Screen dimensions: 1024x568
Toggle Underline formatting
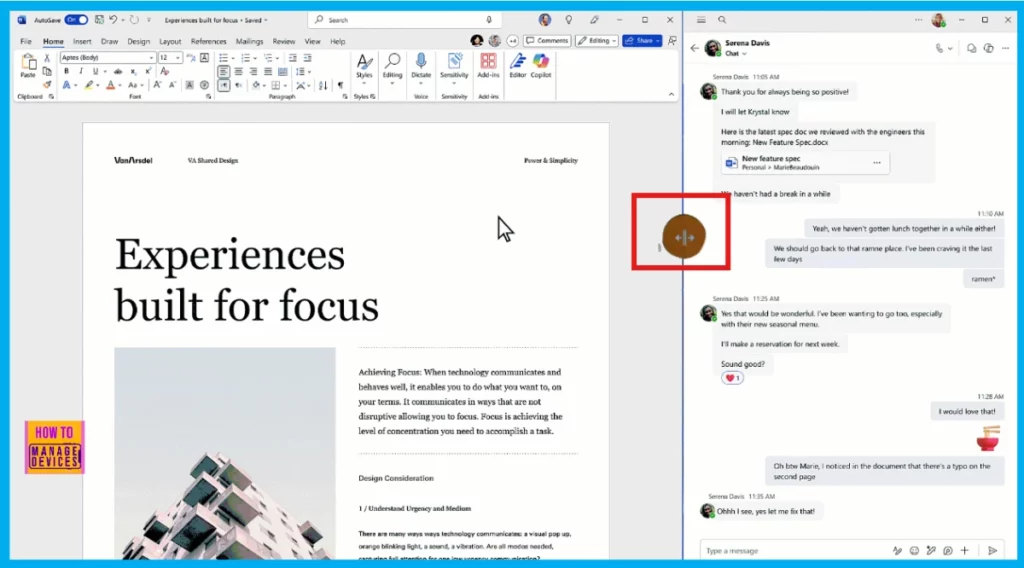coord(95,71)
